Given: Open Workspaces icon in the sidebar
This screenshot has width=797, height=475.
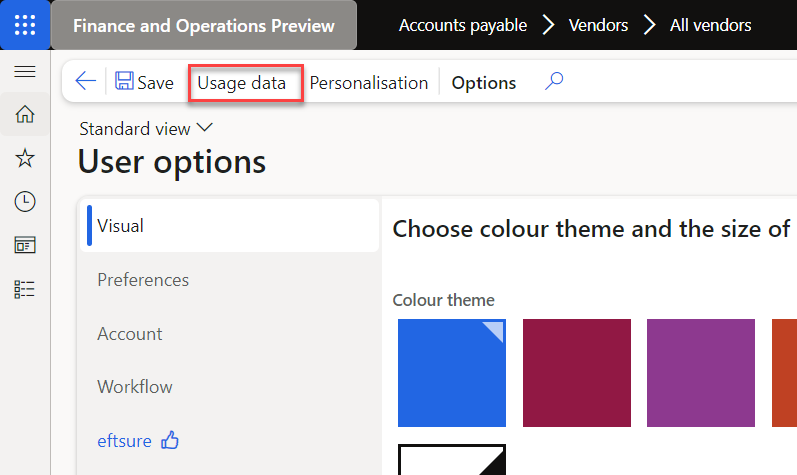Looking at the screenshot, I should 25,245.
